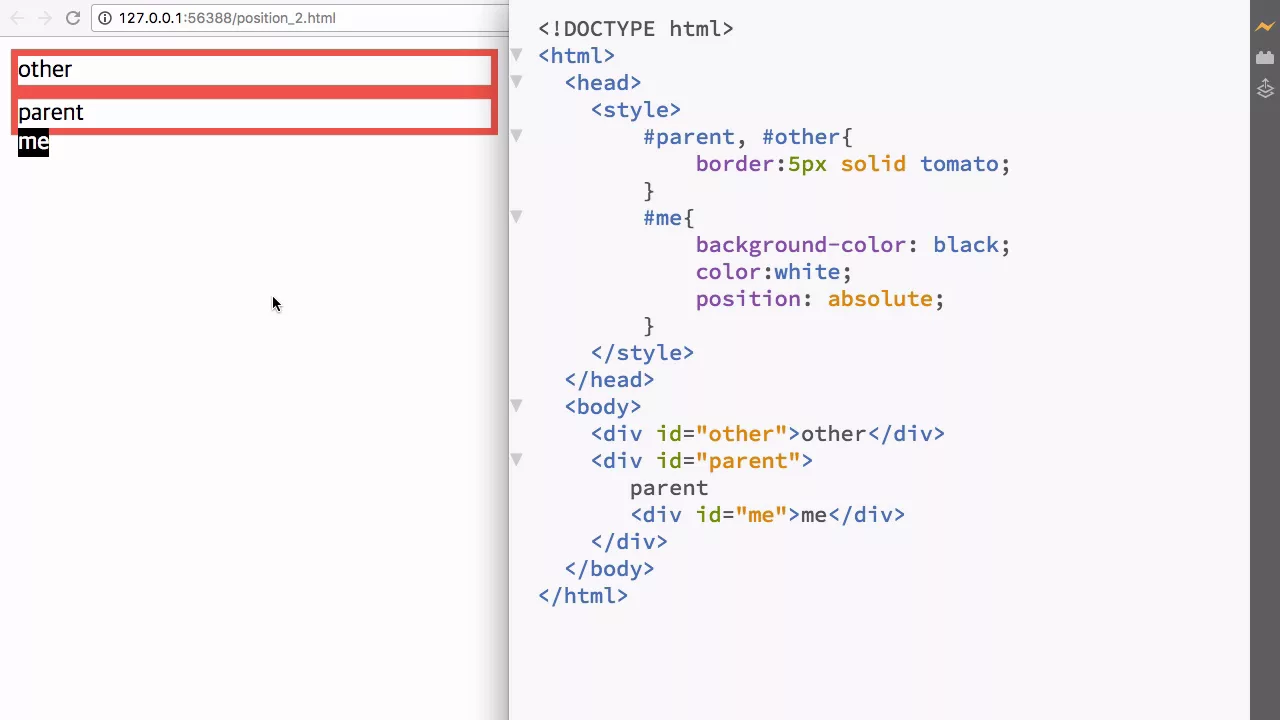
Task: Click the div id="me" code line
Action: coord(768,515)
